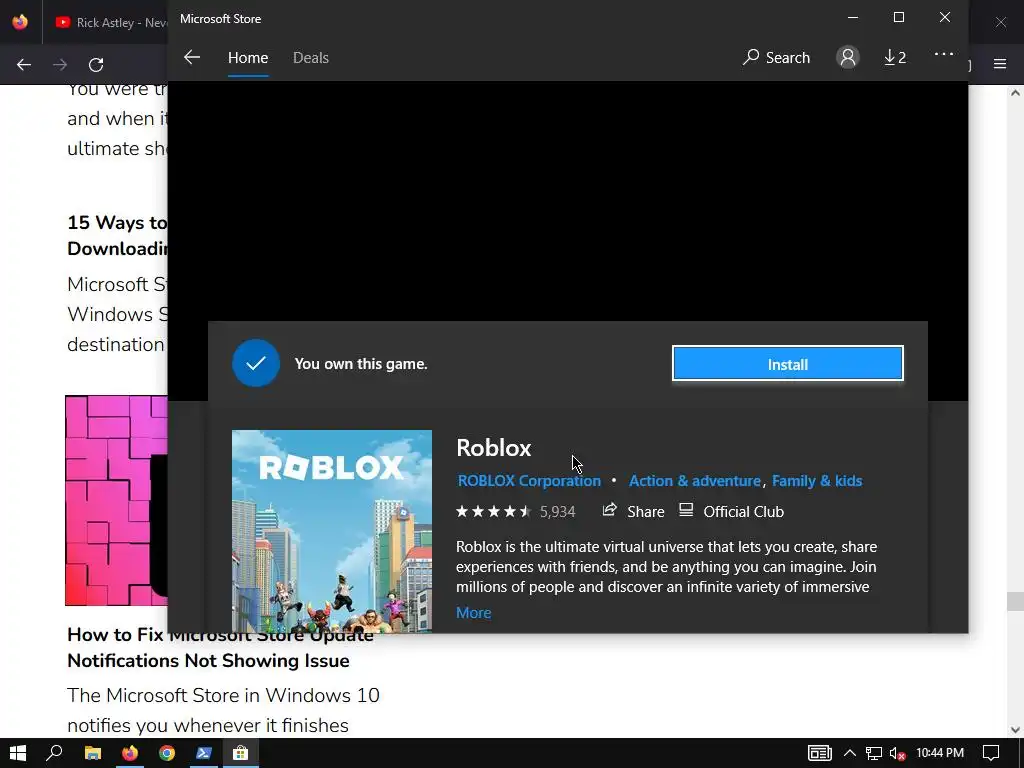Expand description with More link
The height and width of the screenshot is (768, 1024).
(473, 613)
